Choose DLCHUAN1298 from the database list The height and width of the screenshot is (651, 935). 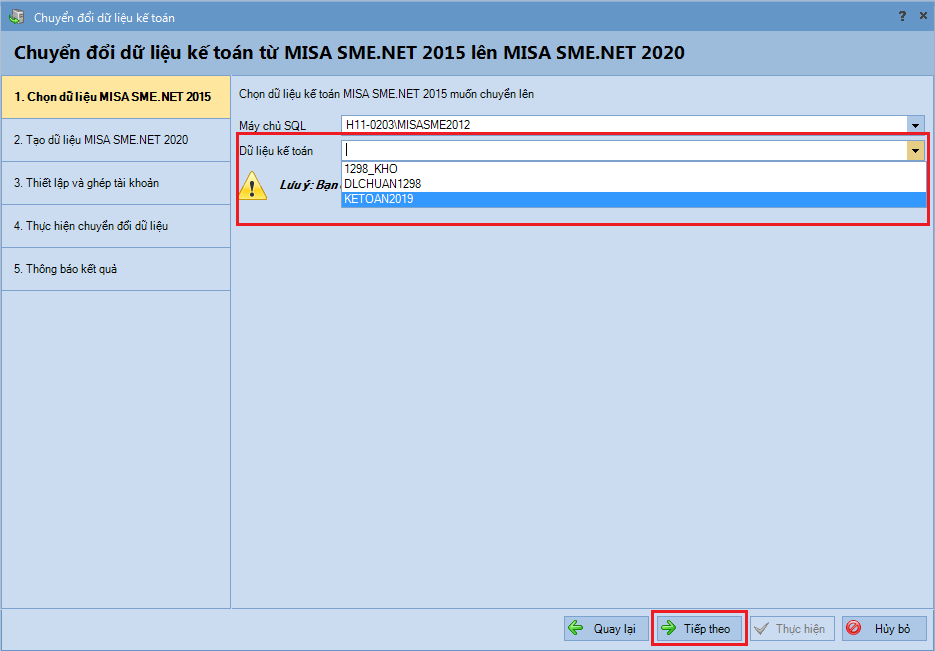pyautogui.click(x=633, y=184)
